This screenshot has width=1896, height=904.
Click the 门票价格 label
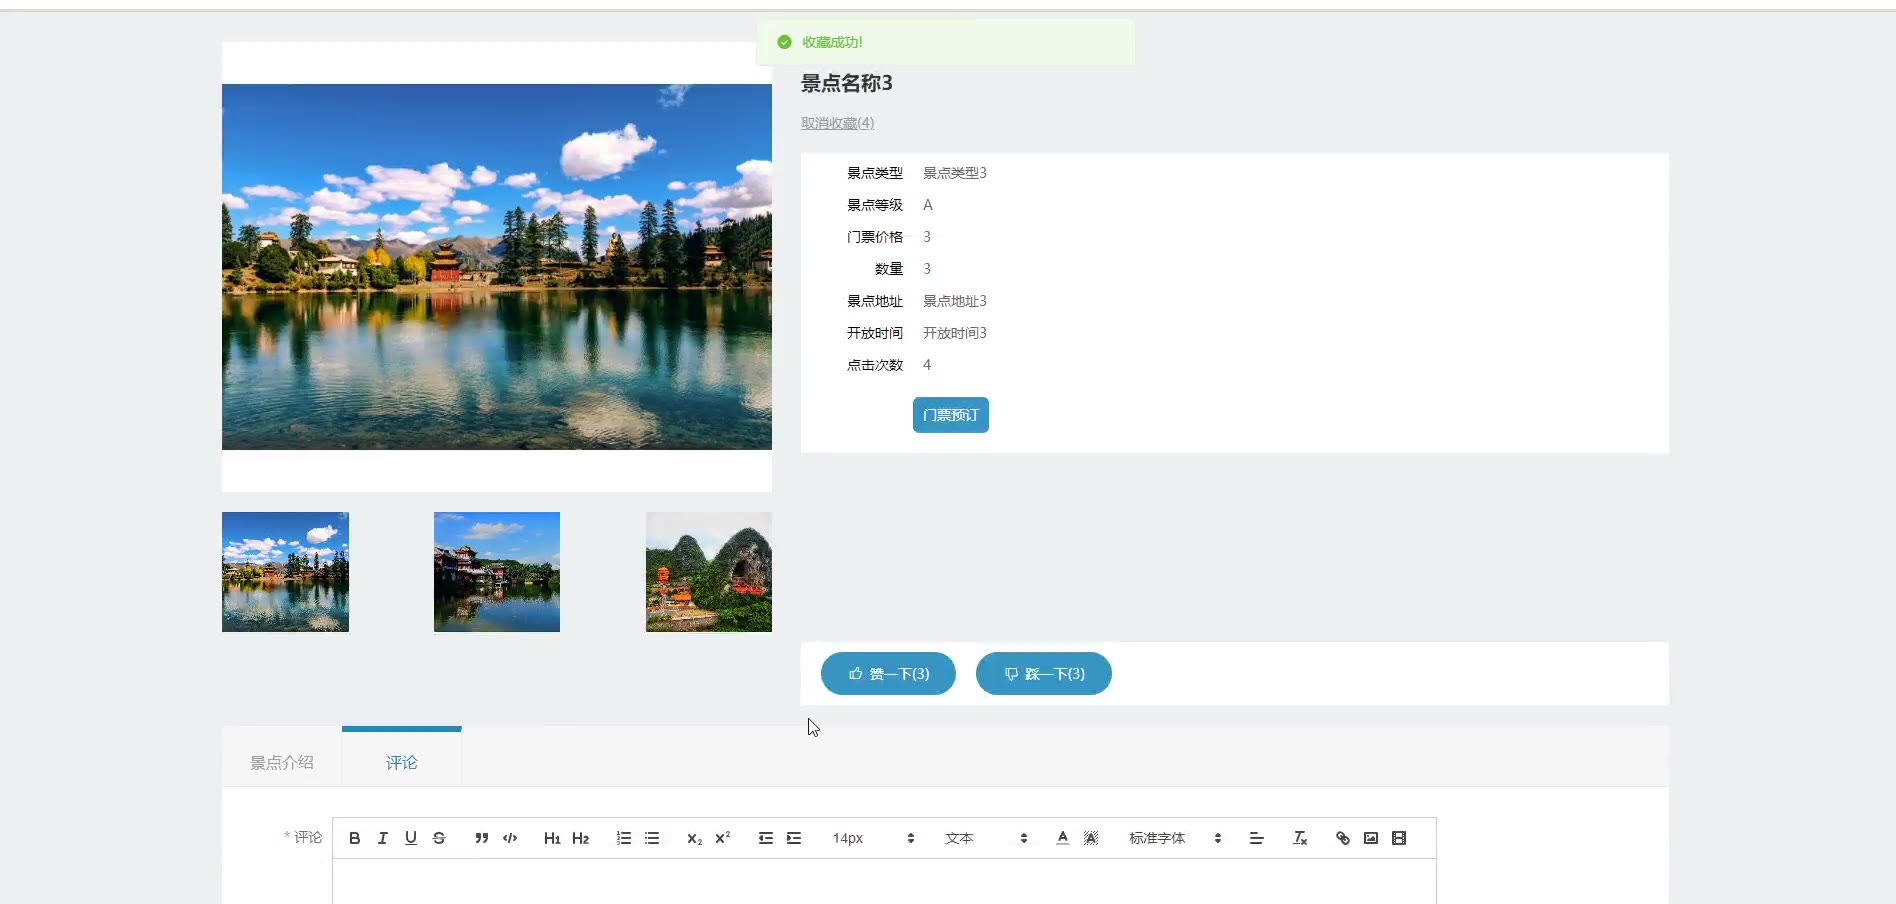[875, 237]
